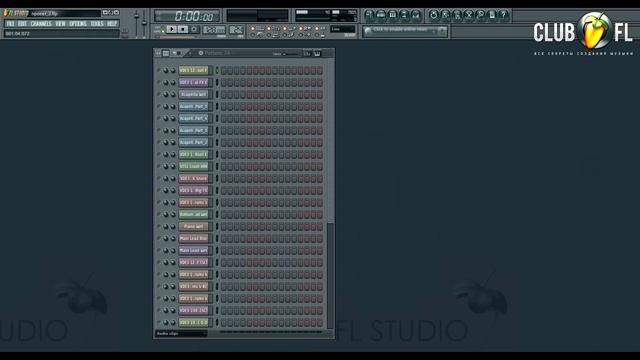Open the piano roll view icon
The height and width of the screenshot is (360, 640).
coord(393,15)
